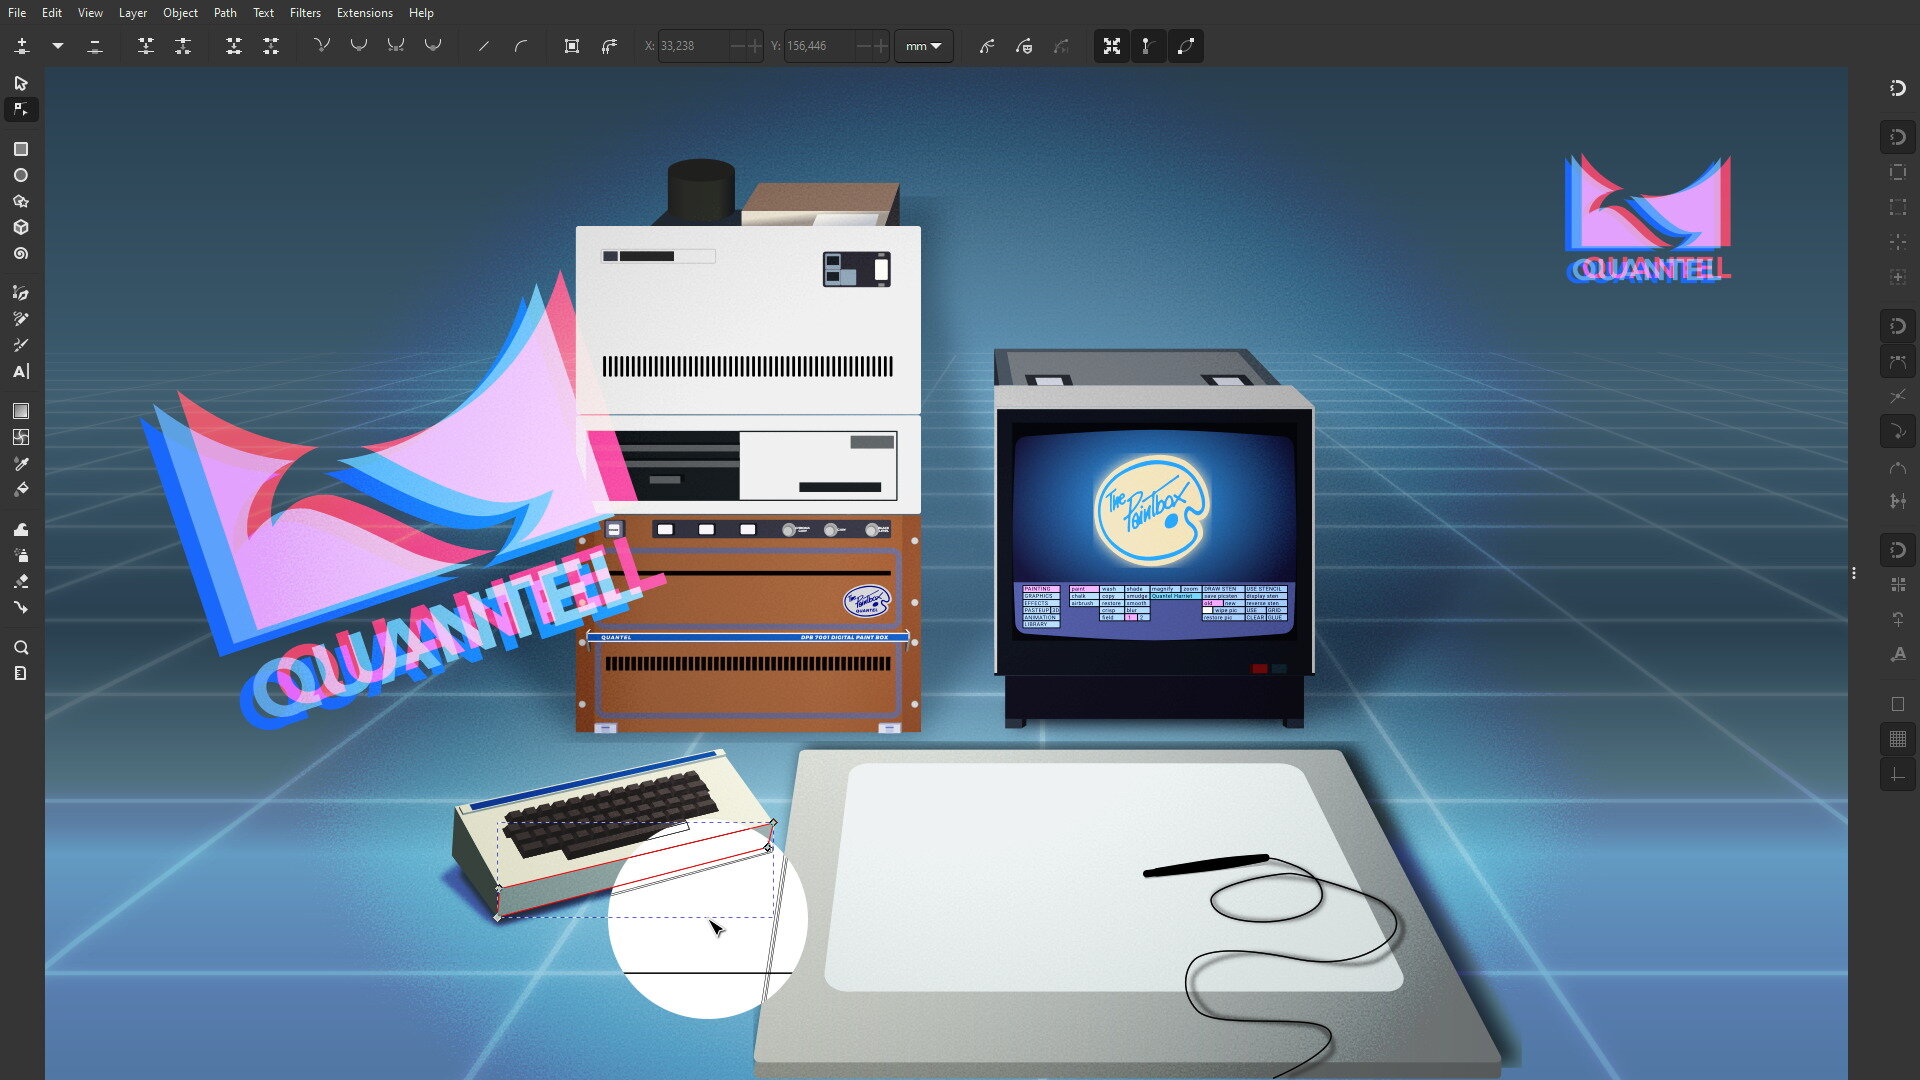Select the Dropper color picker tool

point(21,463)
